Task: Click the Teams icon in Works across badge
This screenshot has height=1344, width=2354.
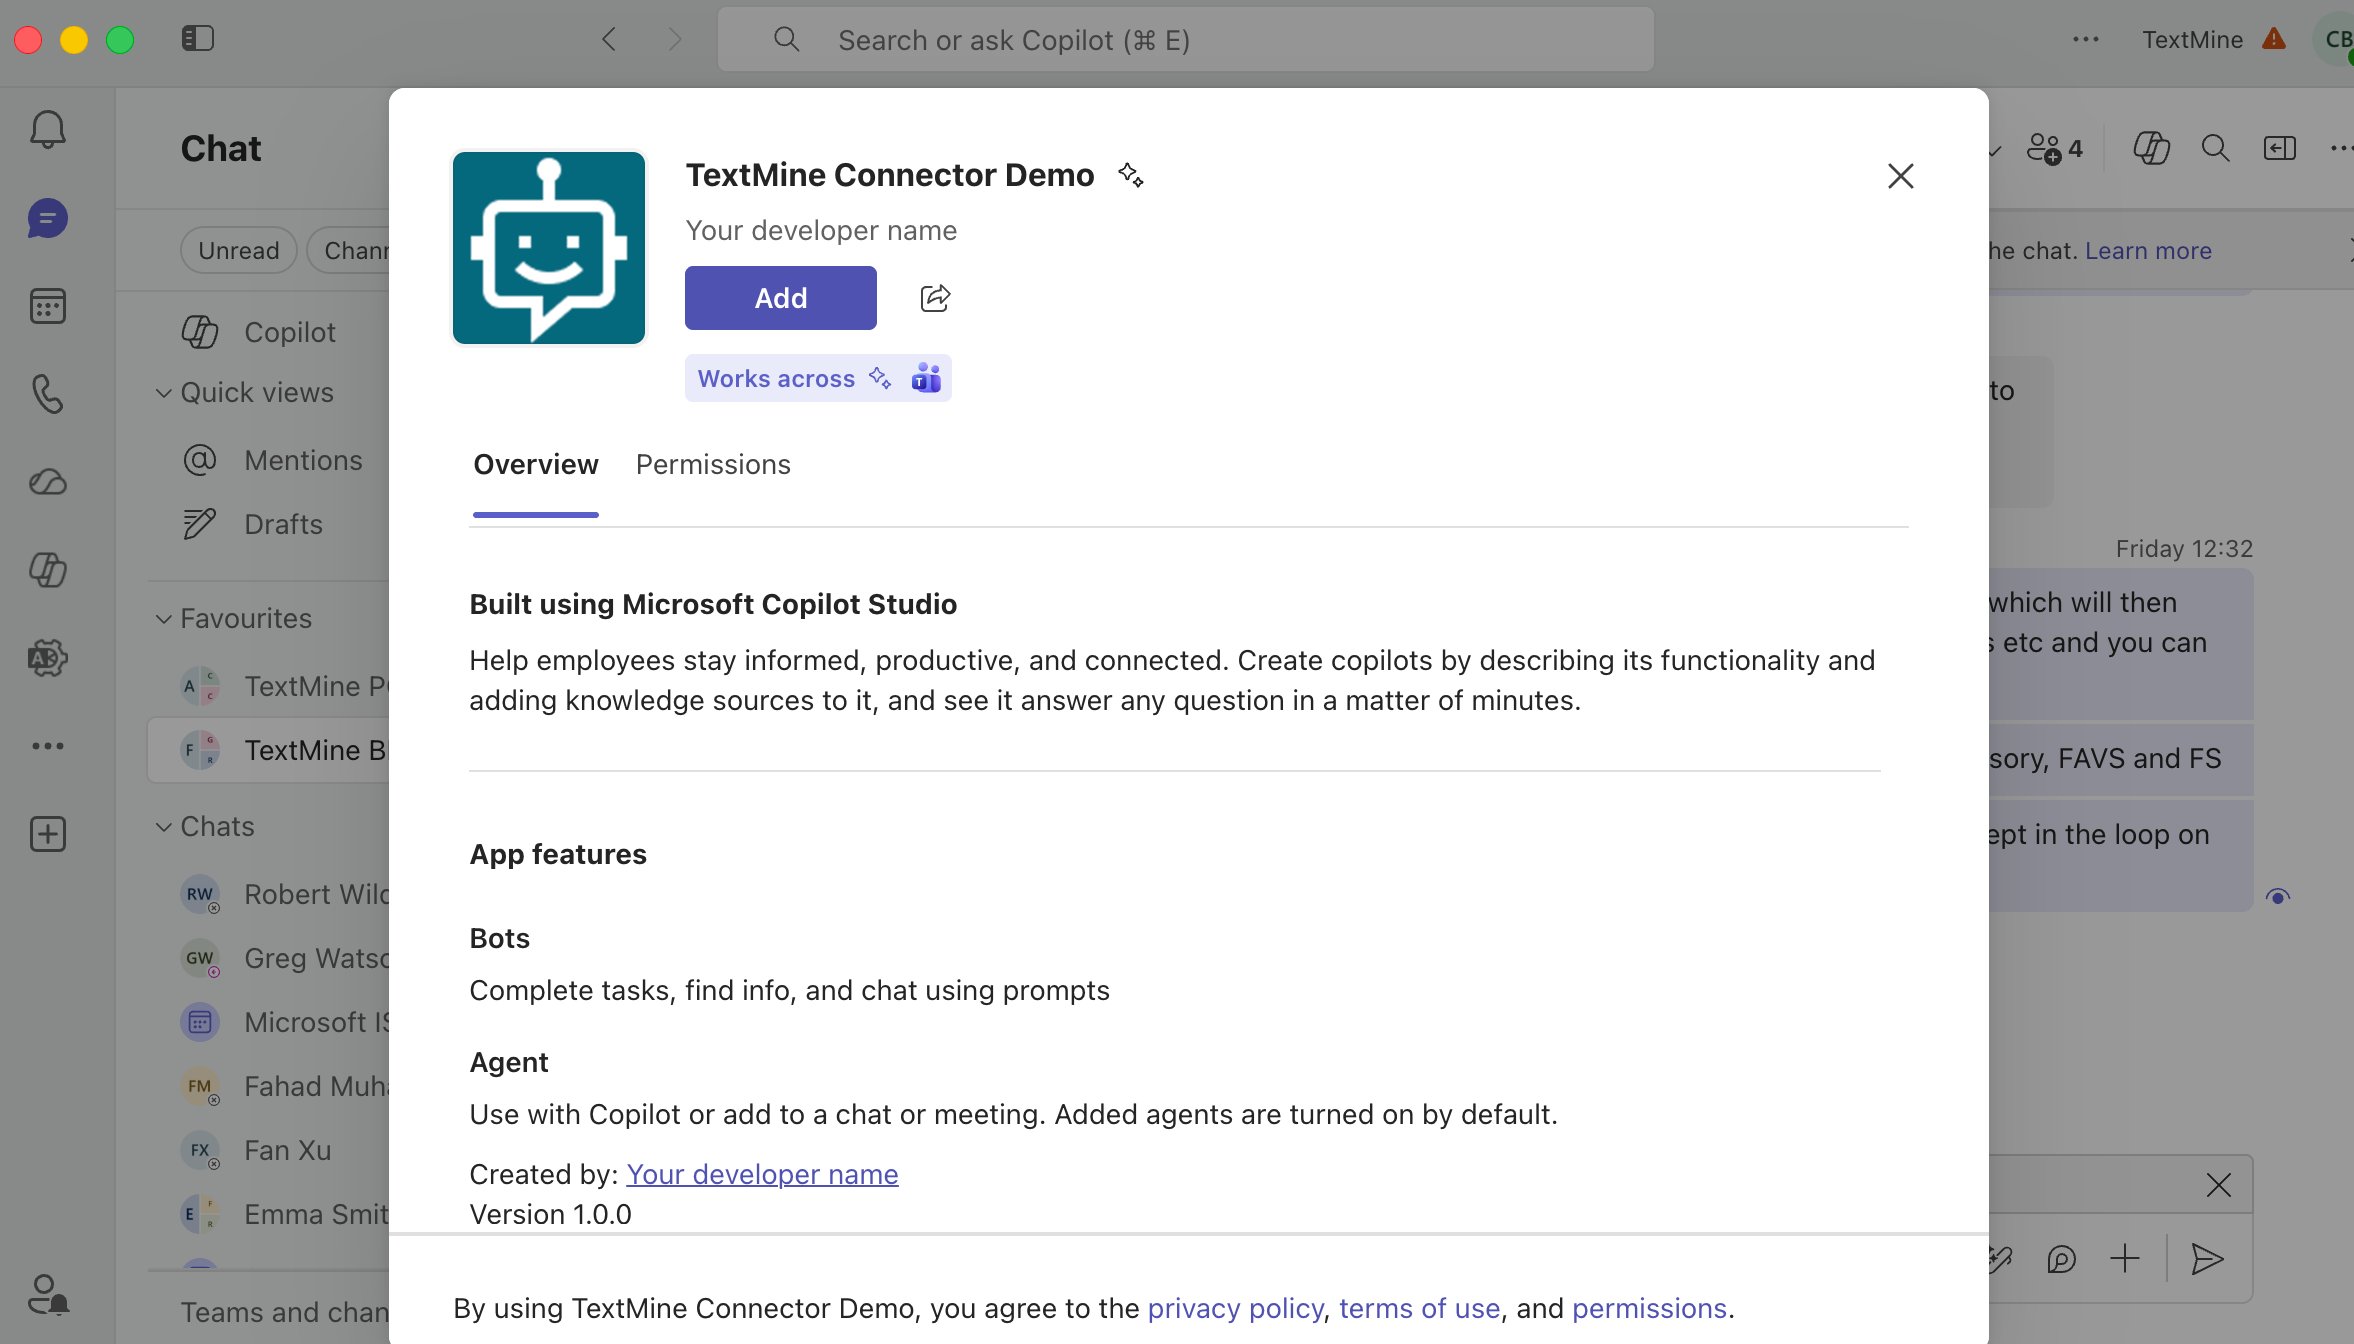Action: click(927, 378)
